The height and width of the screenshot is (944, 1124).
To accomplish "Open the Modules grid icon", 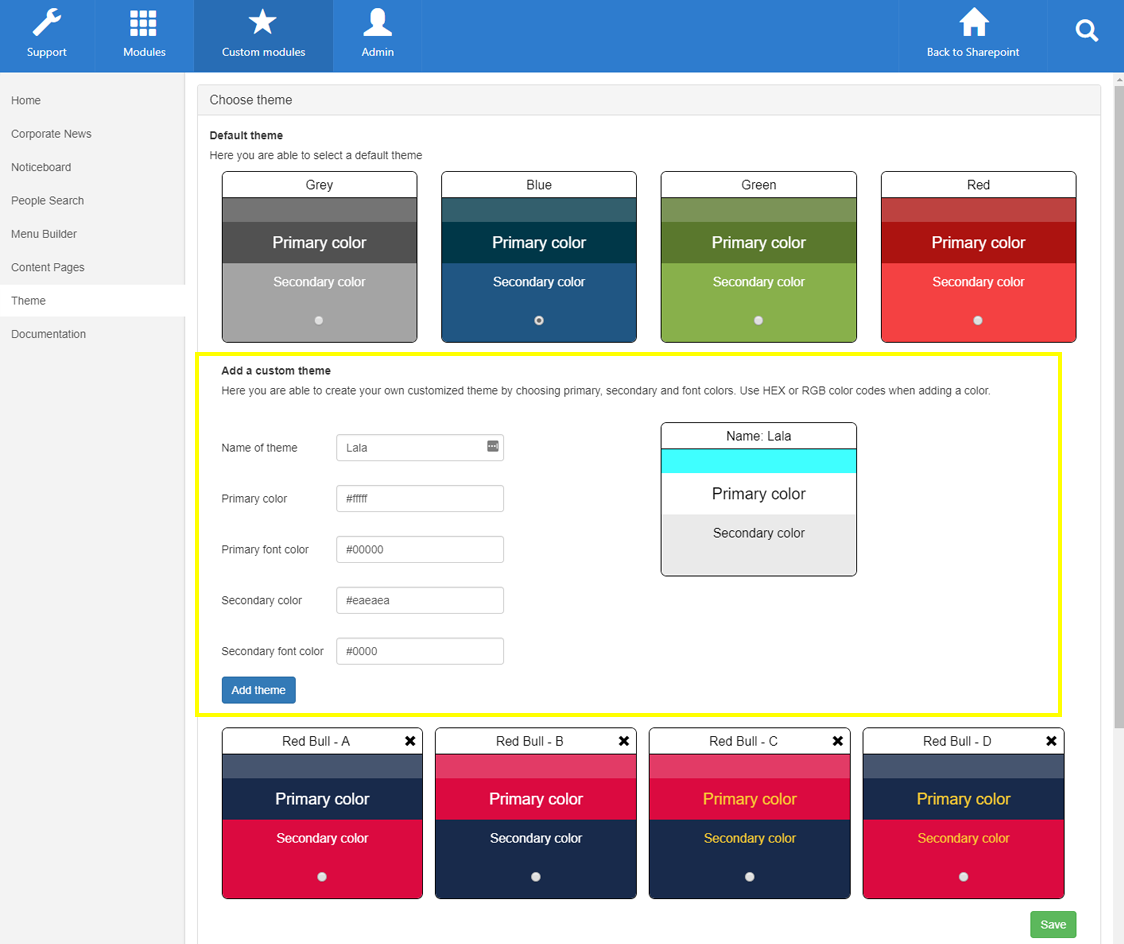I will (x=144, y=23).
